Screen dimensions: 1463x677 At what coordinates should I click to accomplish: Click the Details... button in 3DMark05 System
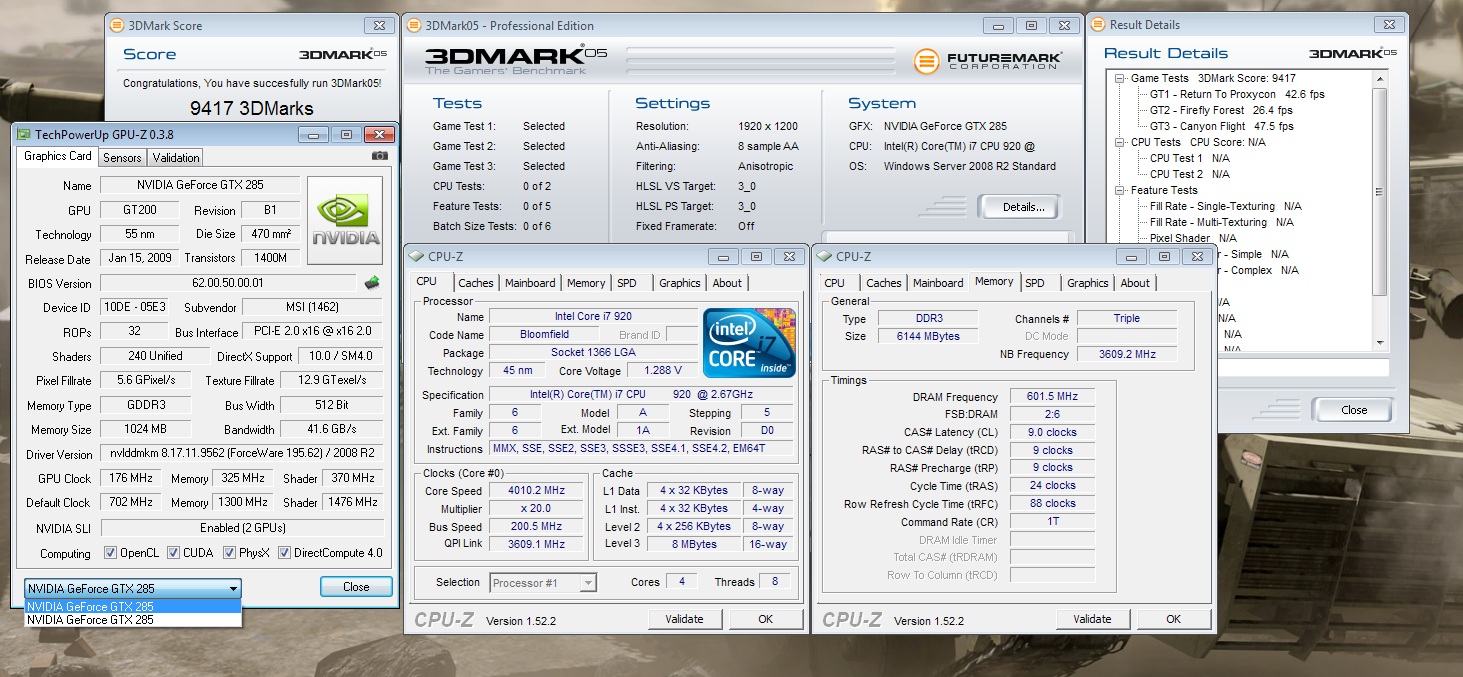point(1019,207)
